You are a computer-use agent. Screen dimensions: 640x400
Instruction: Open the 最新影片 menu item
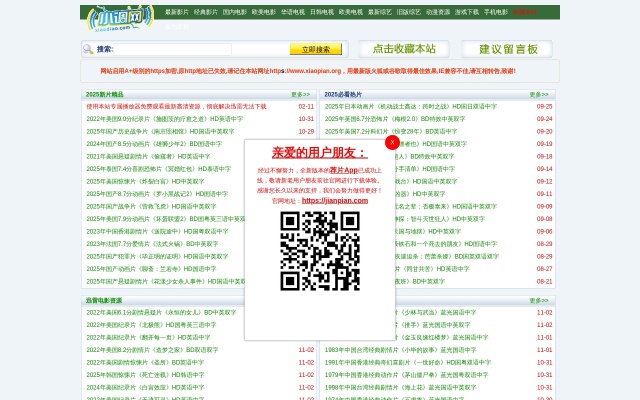click(176, 12)
